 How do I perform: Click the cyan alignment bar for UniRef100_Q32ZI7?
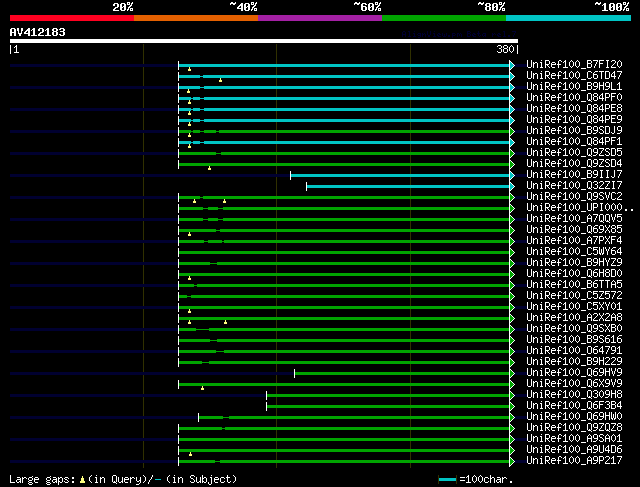coord(408,187)
